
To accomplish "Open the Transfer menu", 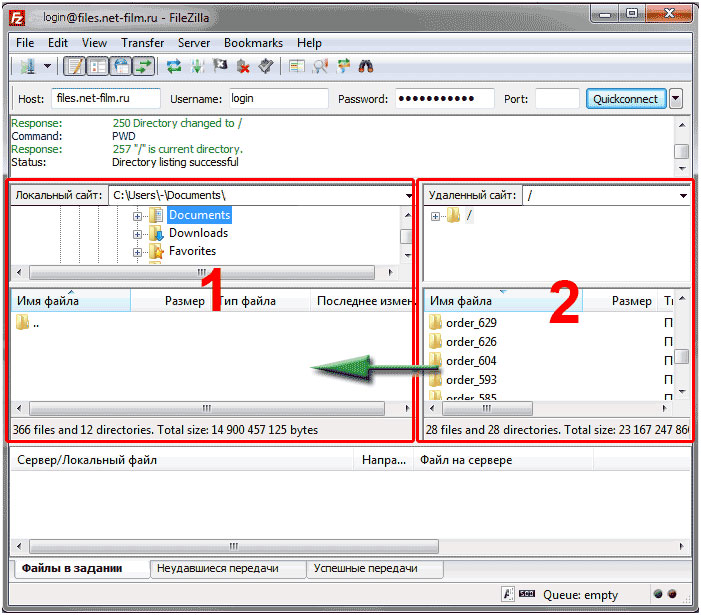I will 143,43.
